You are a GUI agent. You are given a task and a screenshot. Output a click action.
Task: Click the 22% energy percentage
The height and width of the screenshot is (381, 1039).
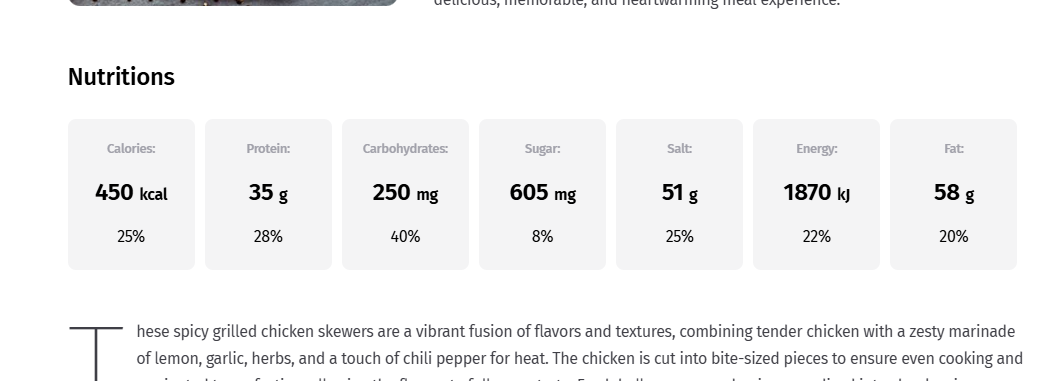pos(816,237)
